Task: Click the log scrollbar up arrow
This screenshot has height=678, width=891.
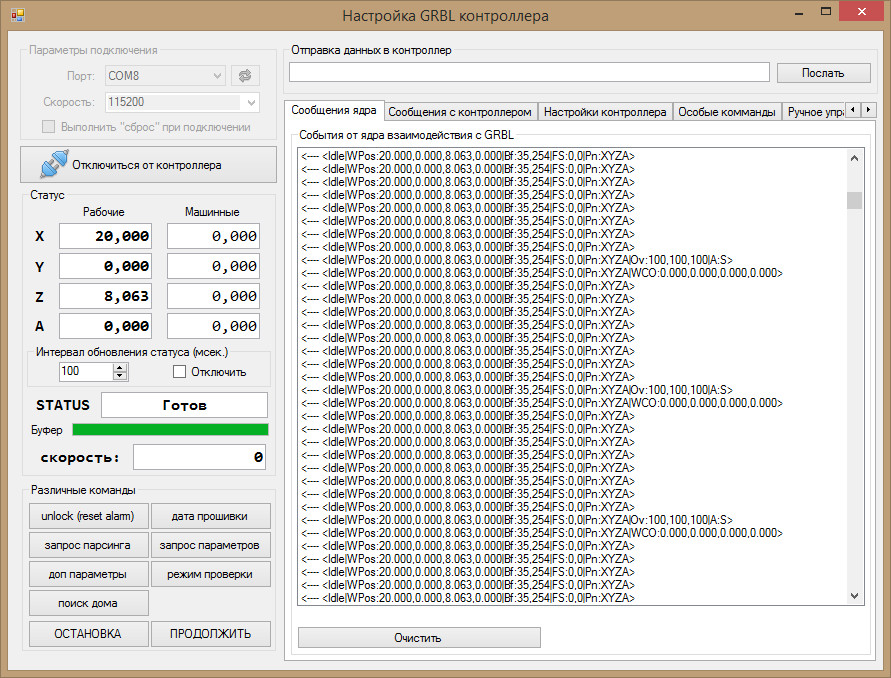Action: (854, 159)
